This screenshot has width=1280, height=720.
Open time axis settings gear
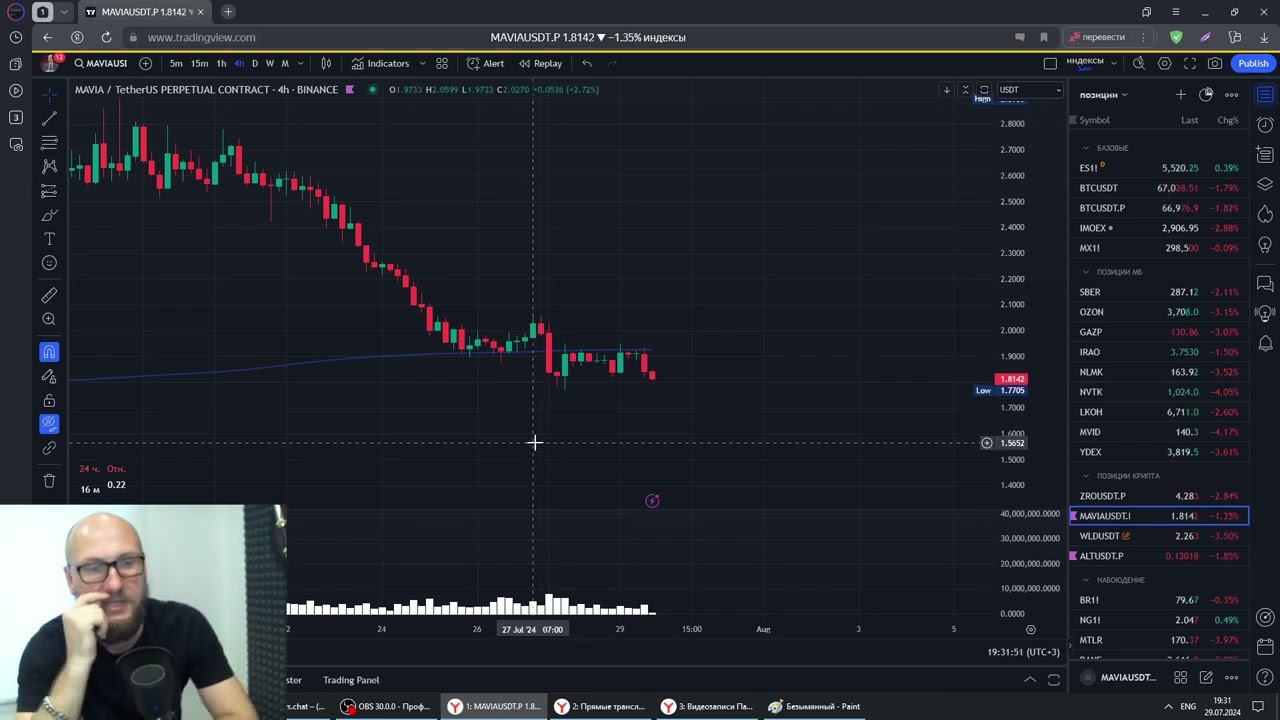(x=1031, y=629)
